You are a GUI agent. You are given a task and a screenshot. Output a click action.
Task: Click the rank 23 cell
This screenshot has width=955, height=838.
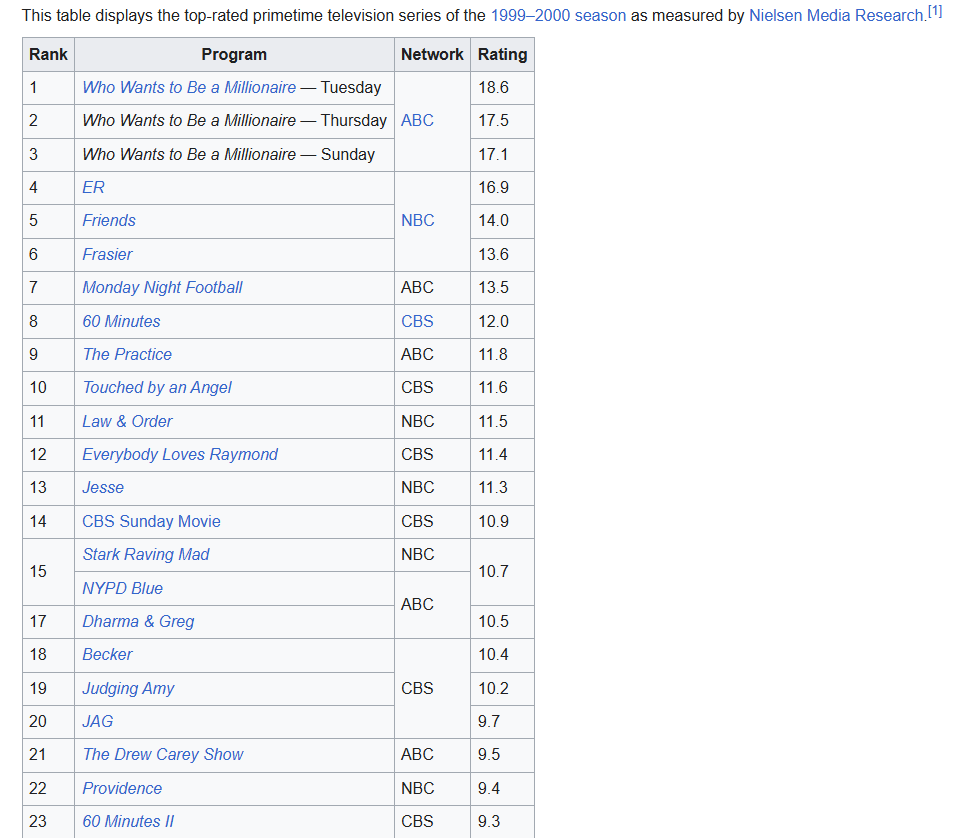[x=49, y=821]
